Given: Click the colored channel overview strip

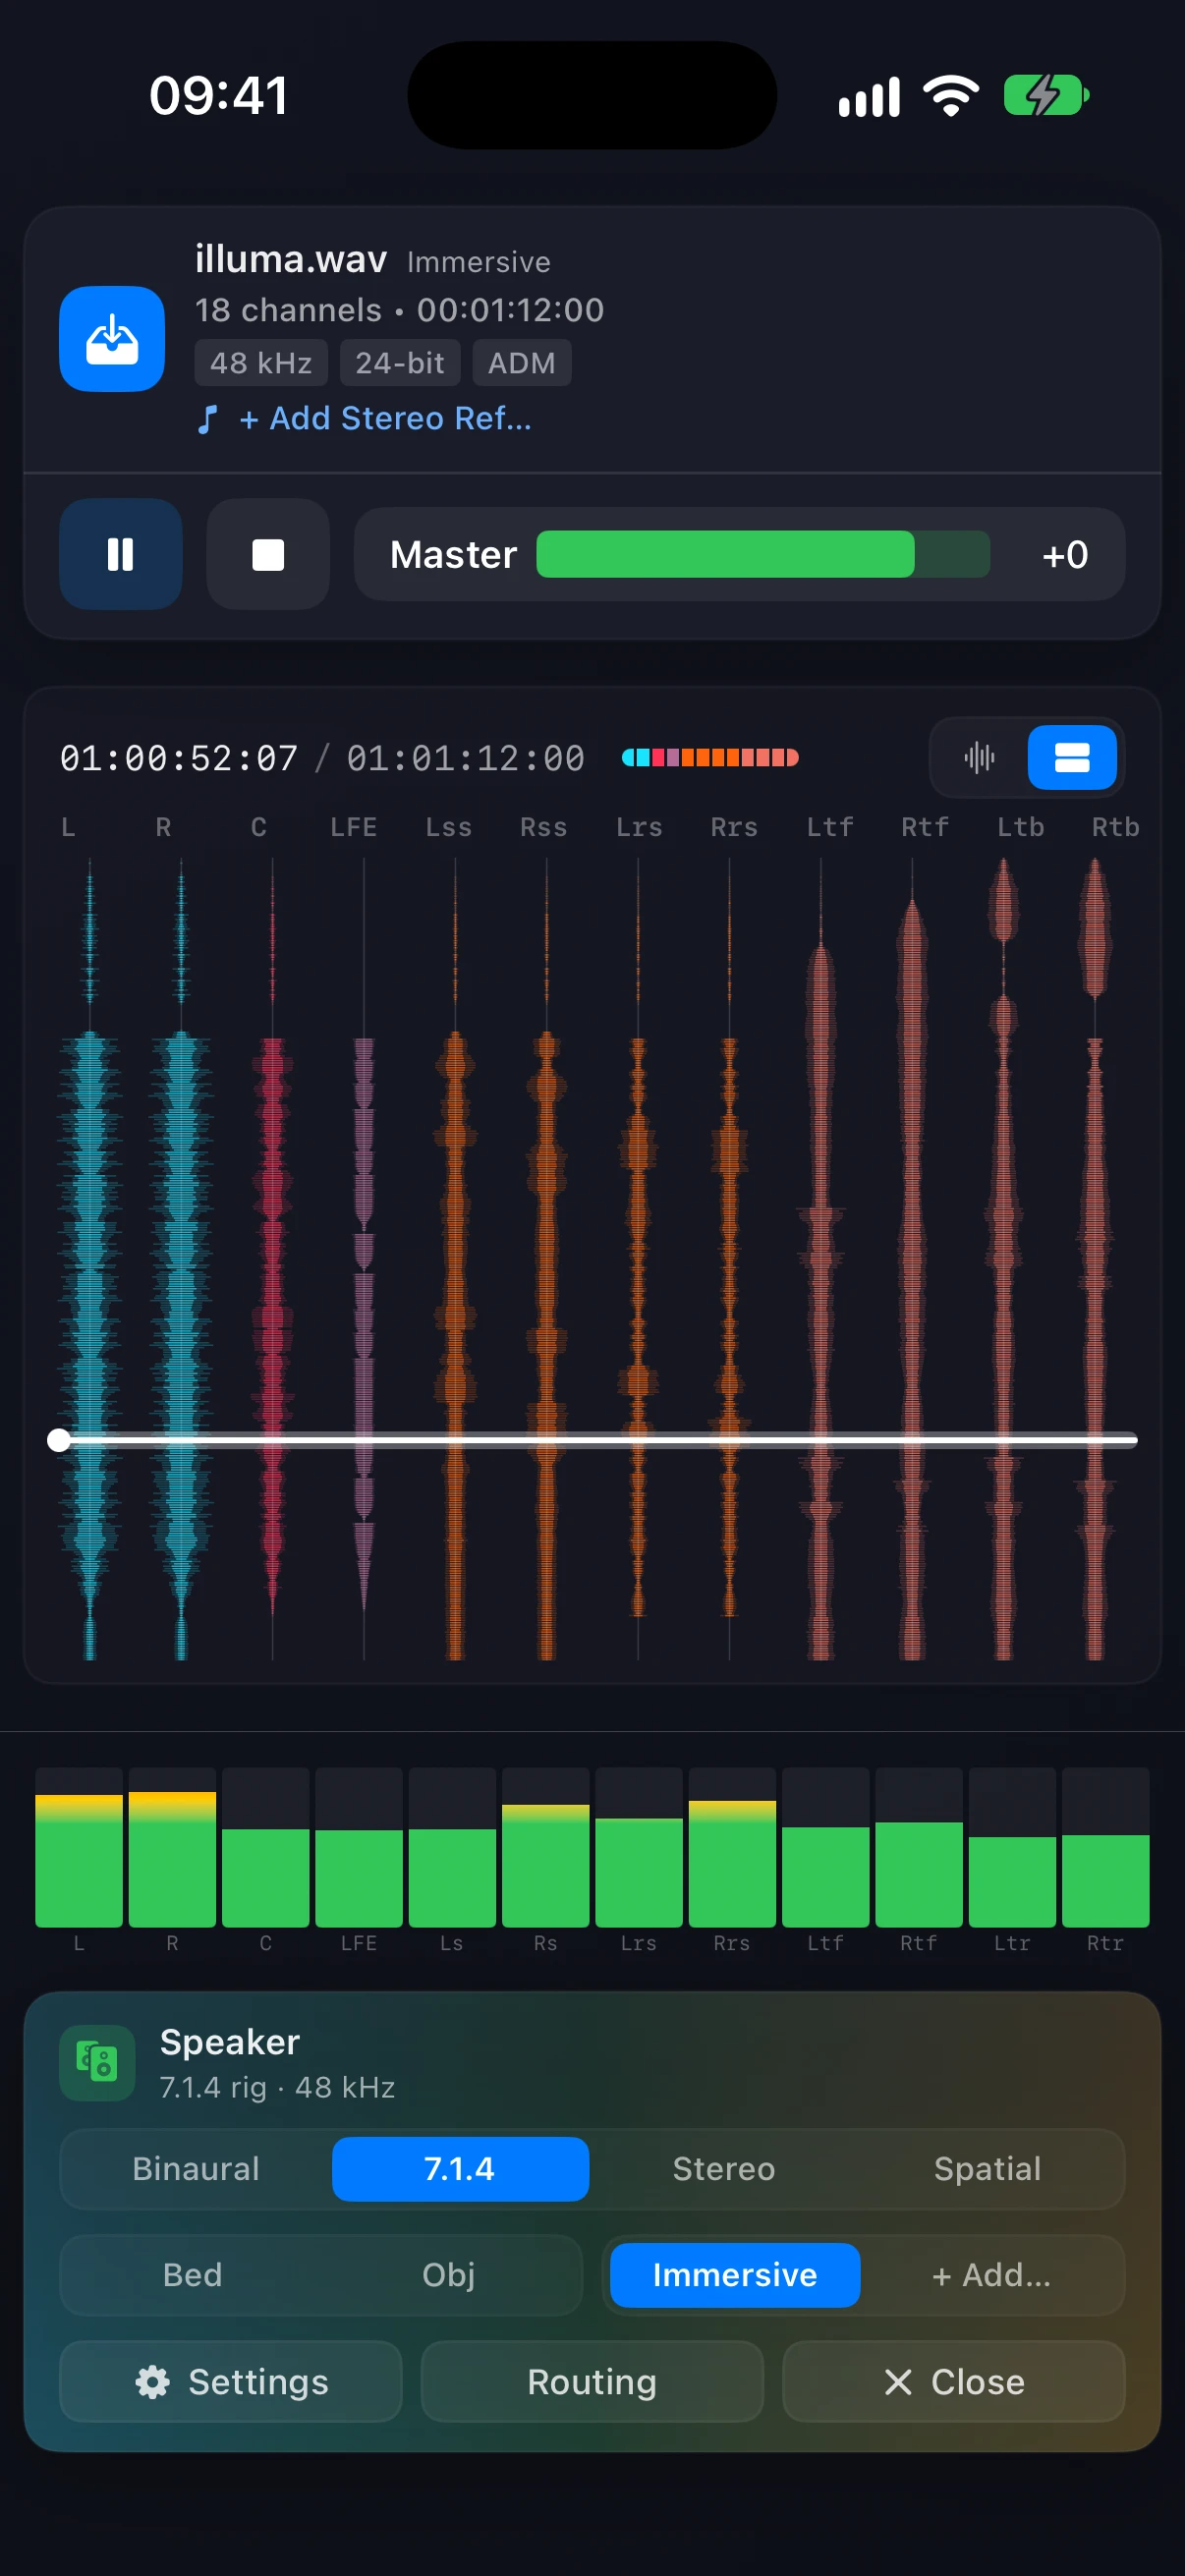Looking at the screenshot, I should point(710,757).
